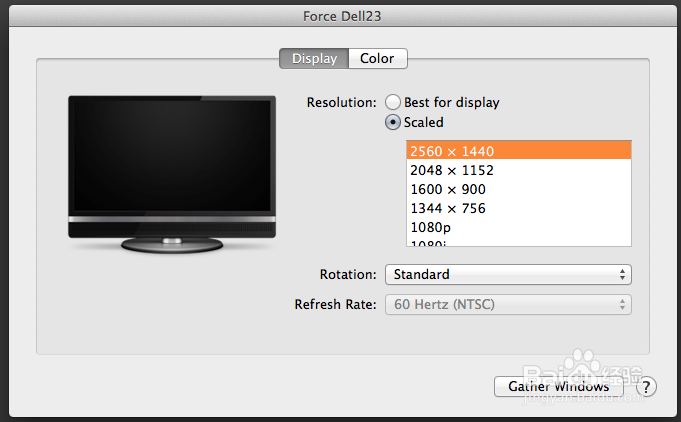Select the Best for display radio button

click(393, 102)
